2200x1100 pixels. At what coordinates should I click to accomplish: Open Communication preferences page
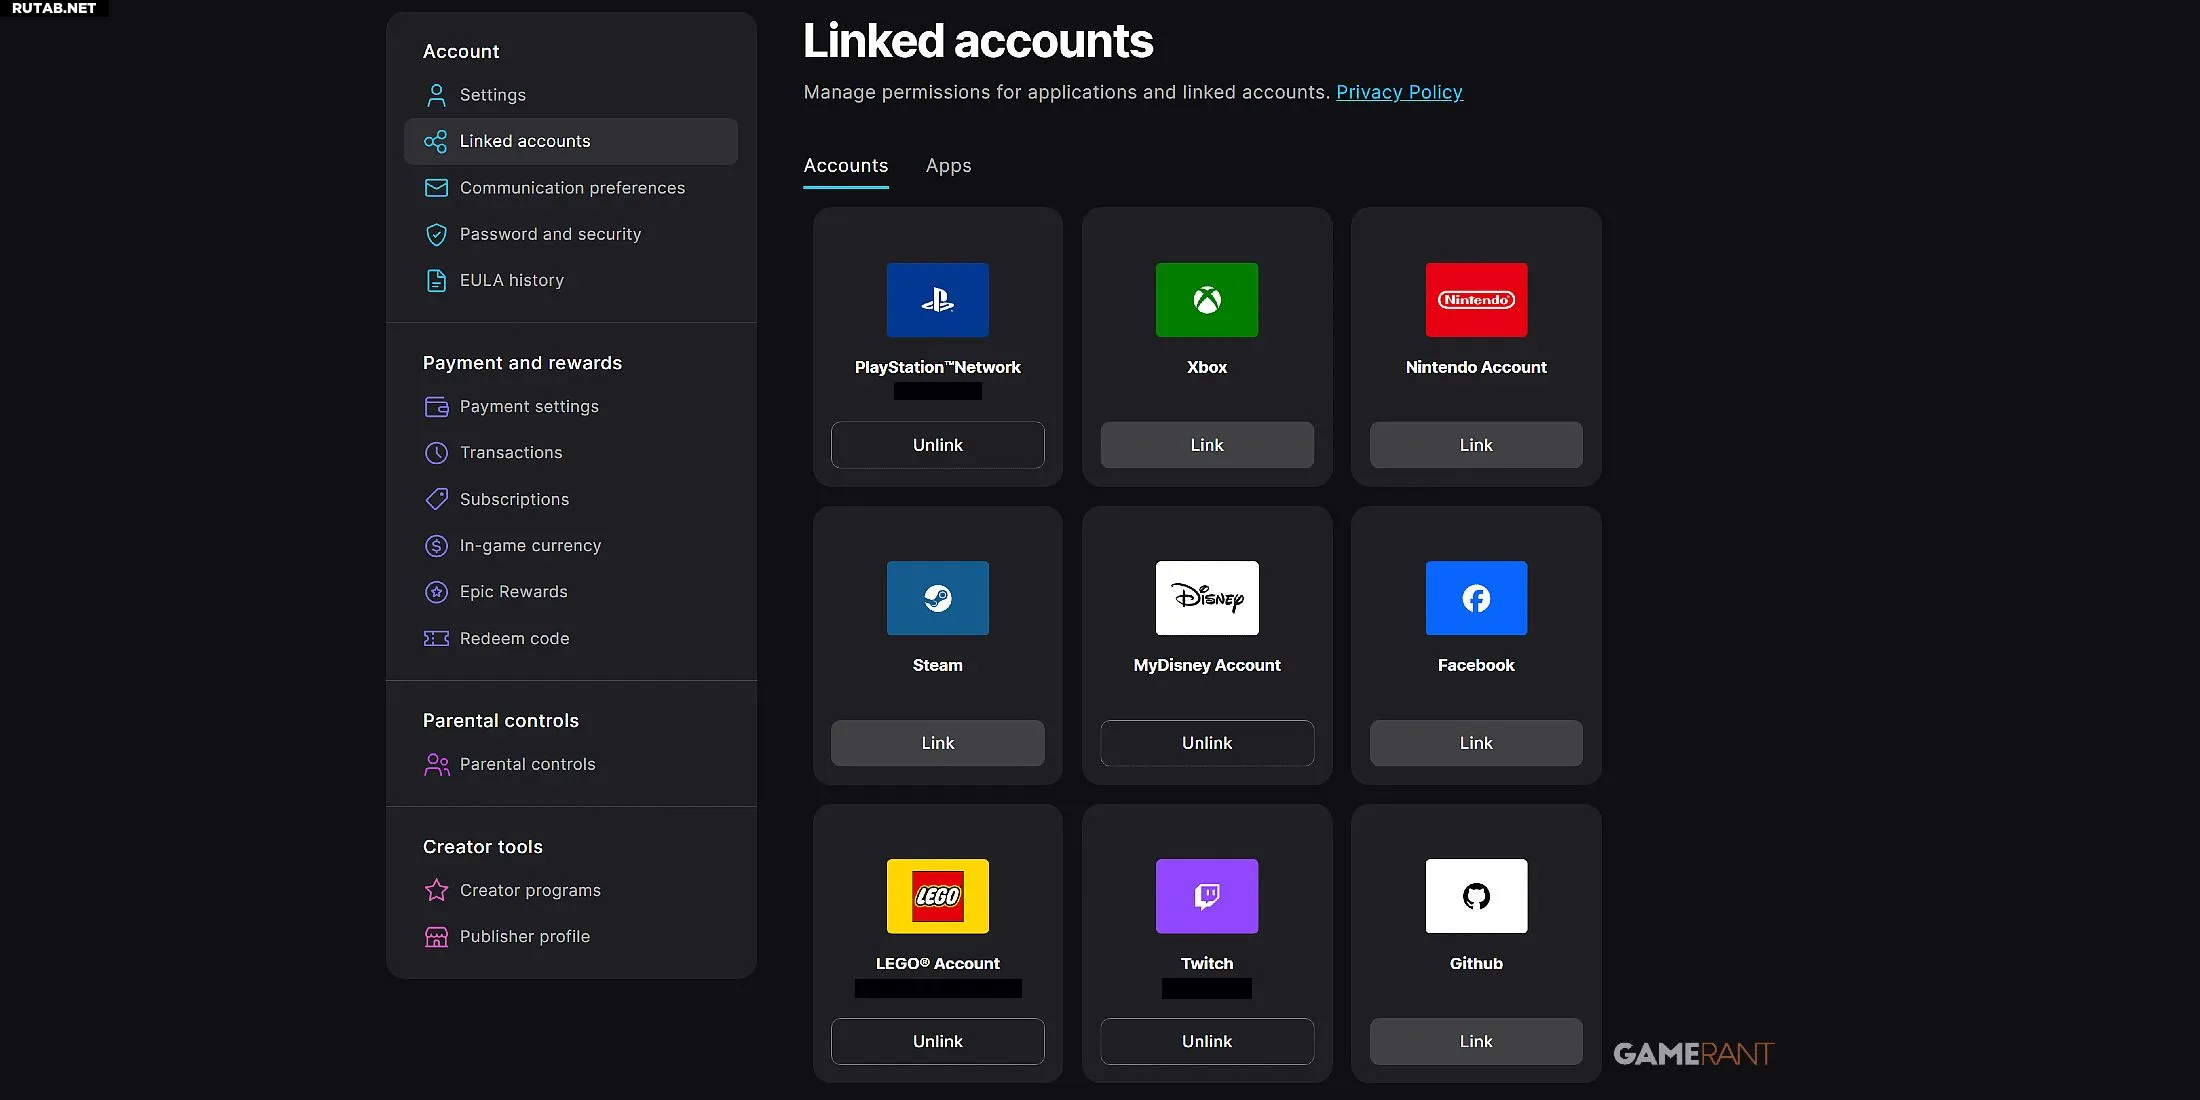click(x=570, y=188)
